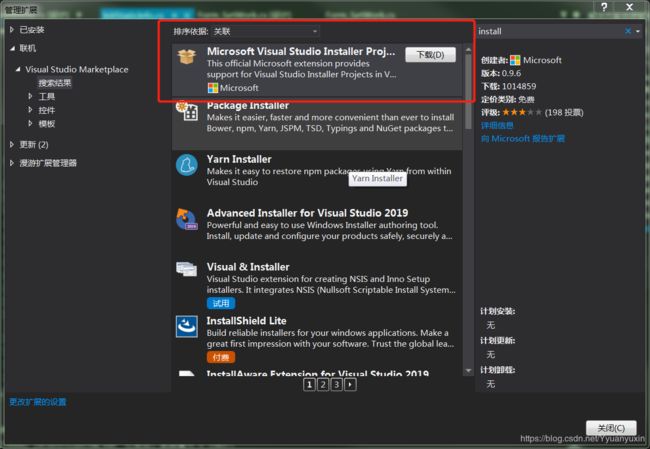Click the 下载(D) download button
The image size is (650, 449).
click(x=430, y=55)
